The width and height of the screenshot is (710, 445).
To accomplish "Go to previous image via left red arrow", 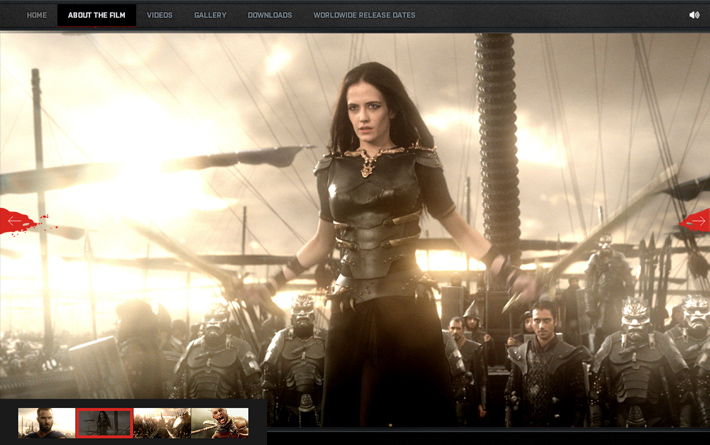I will point(16,221).
